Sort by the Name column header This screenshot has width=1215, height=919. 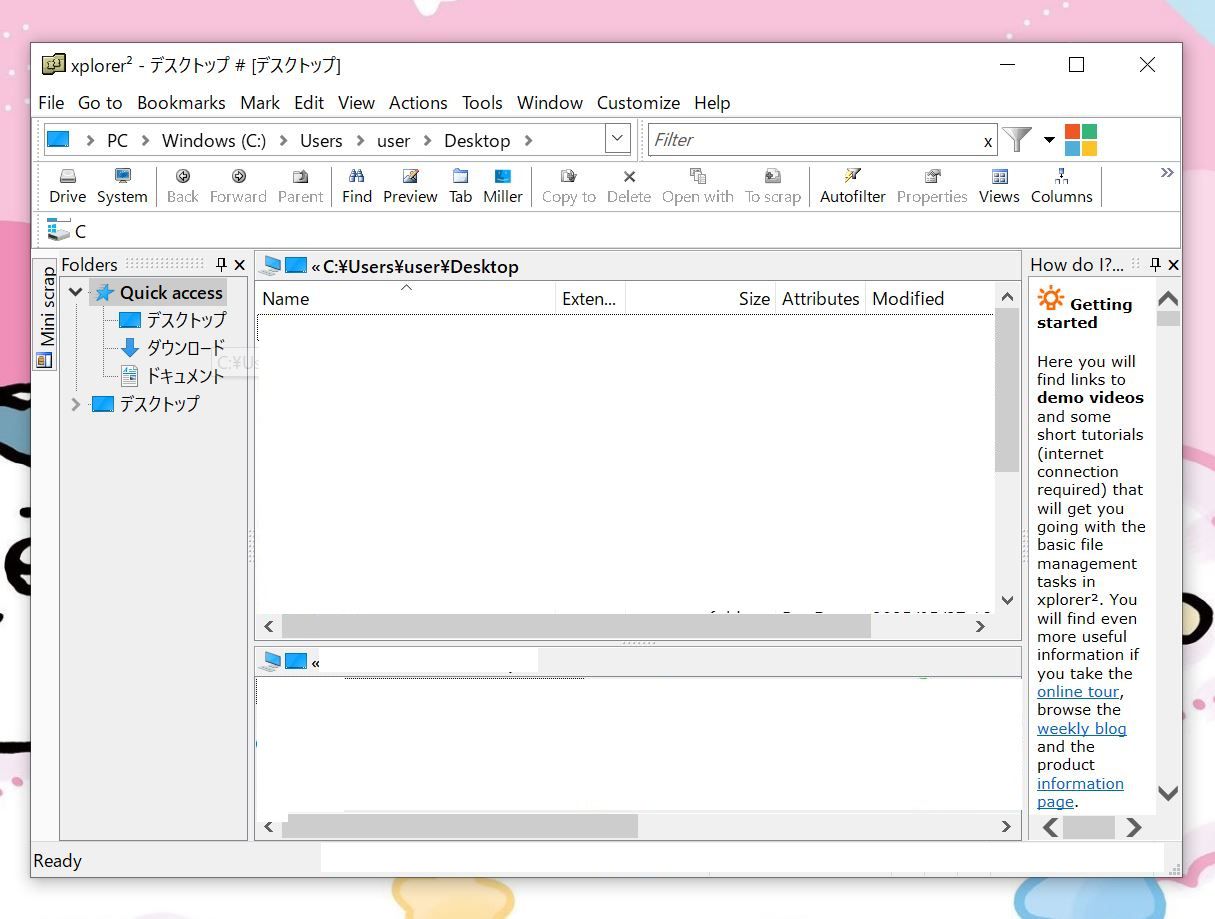[406, 298]
